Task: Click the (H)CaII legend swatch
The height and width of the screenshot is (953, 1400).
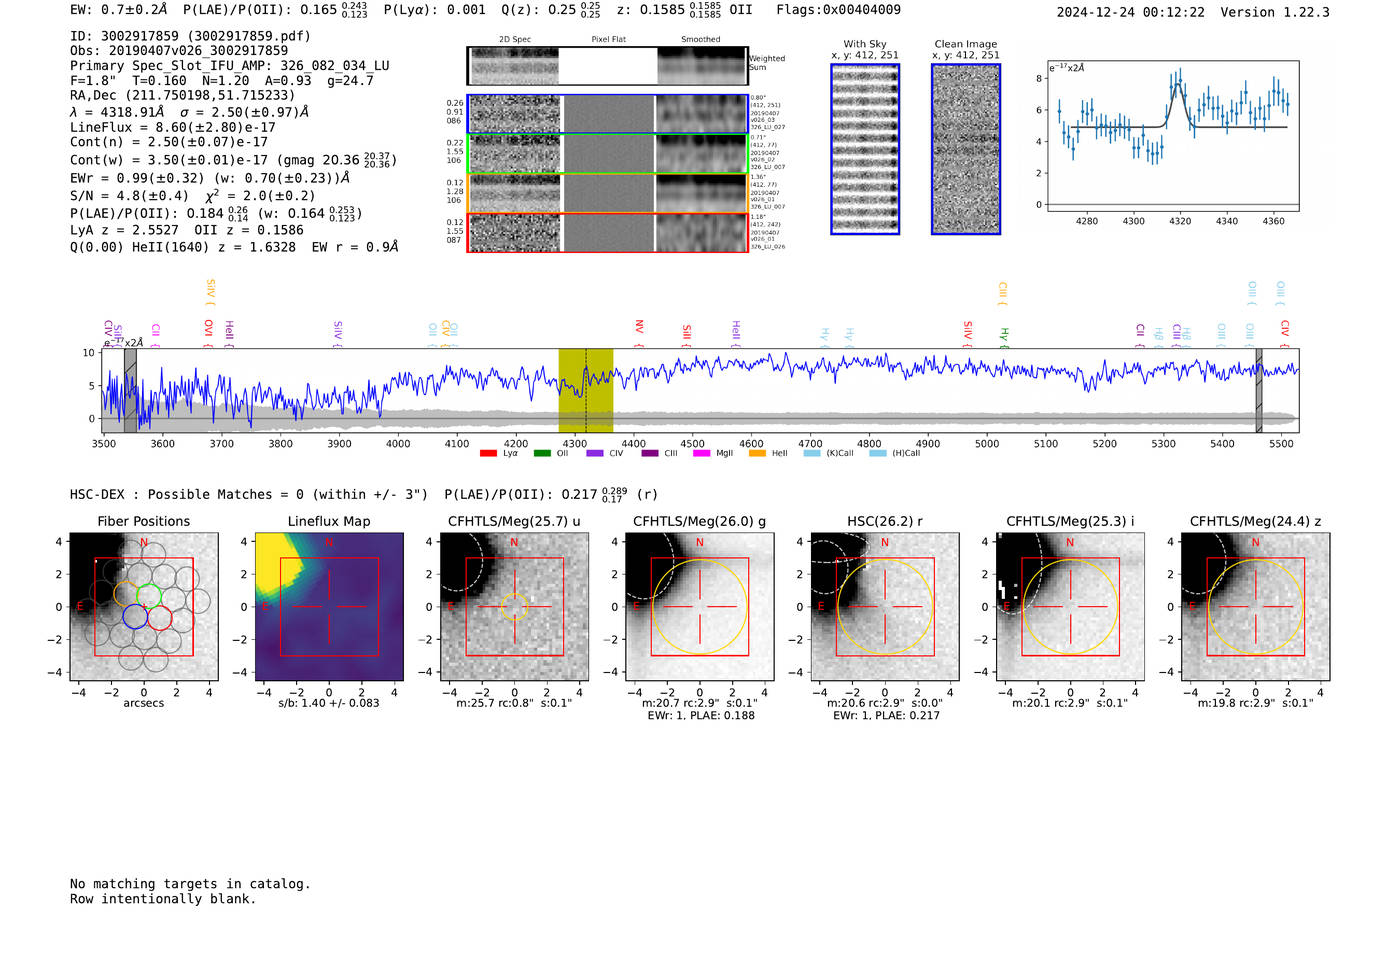Action: point(878,454)
